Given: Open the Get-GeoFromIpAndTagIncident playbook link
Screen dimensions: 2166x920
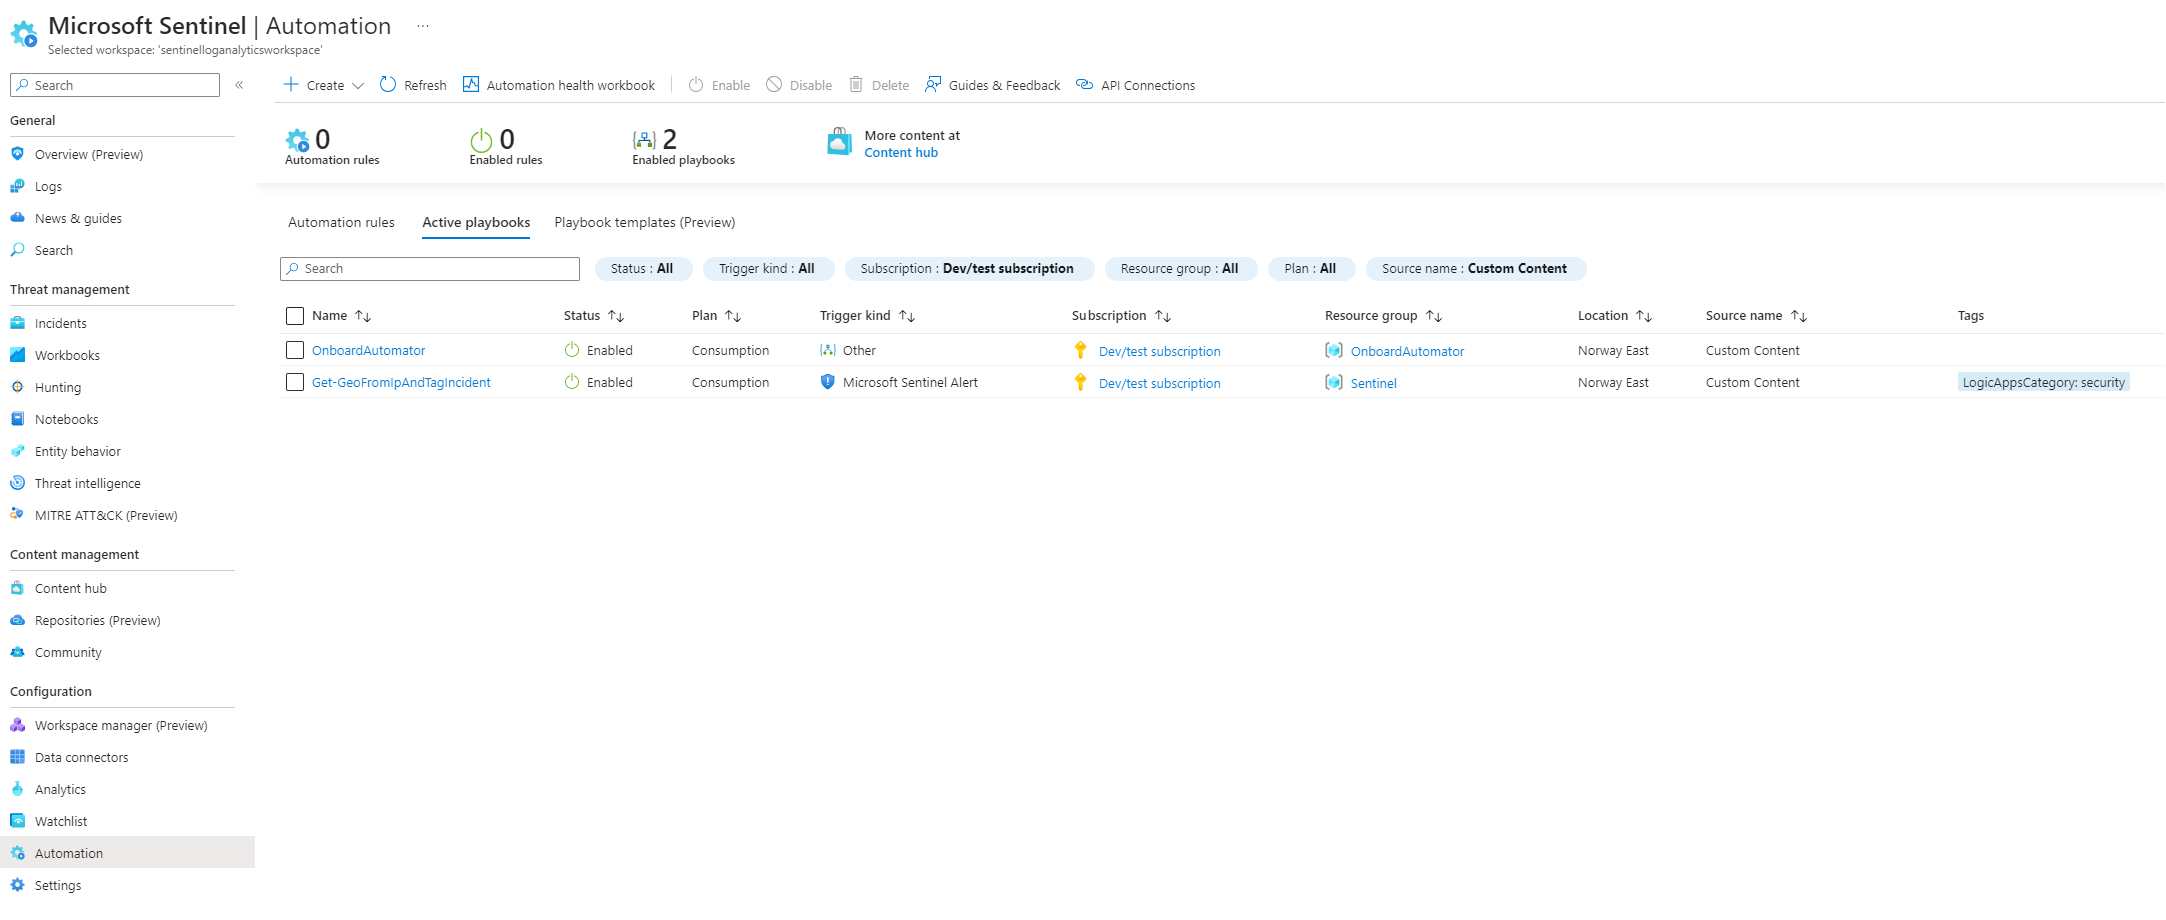Looking at the screenshot, I should (x=401, y=382).
